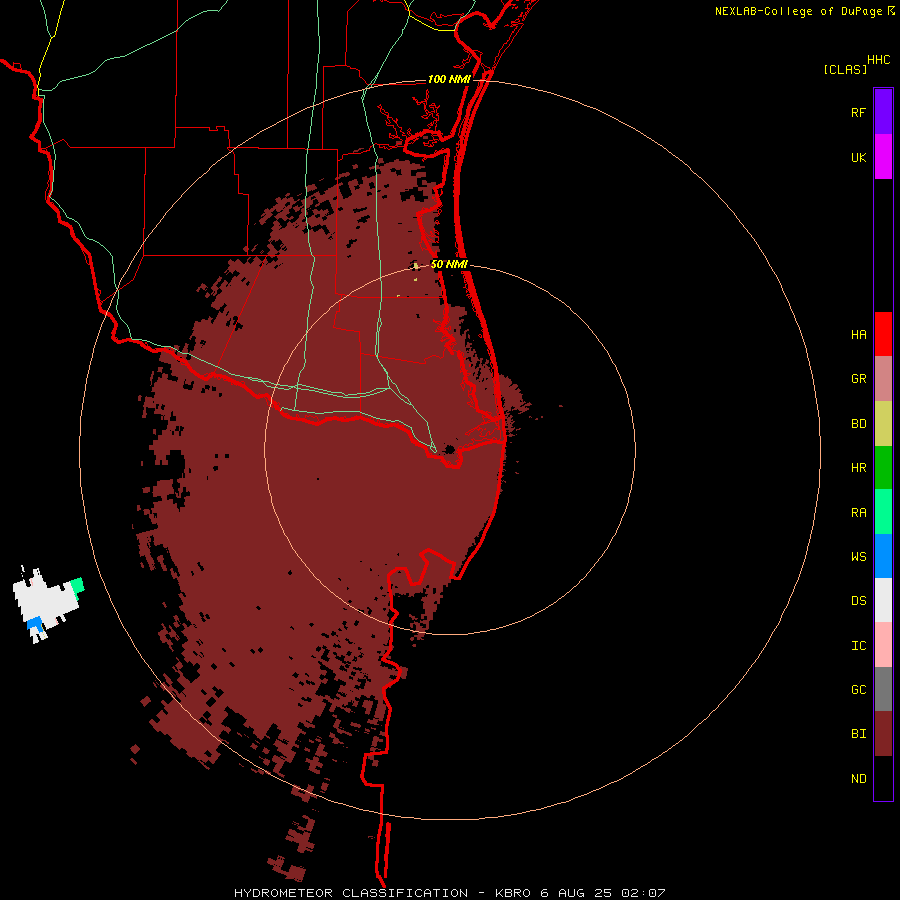Click the DS legend label
The image size is (900, 900).
858,601
